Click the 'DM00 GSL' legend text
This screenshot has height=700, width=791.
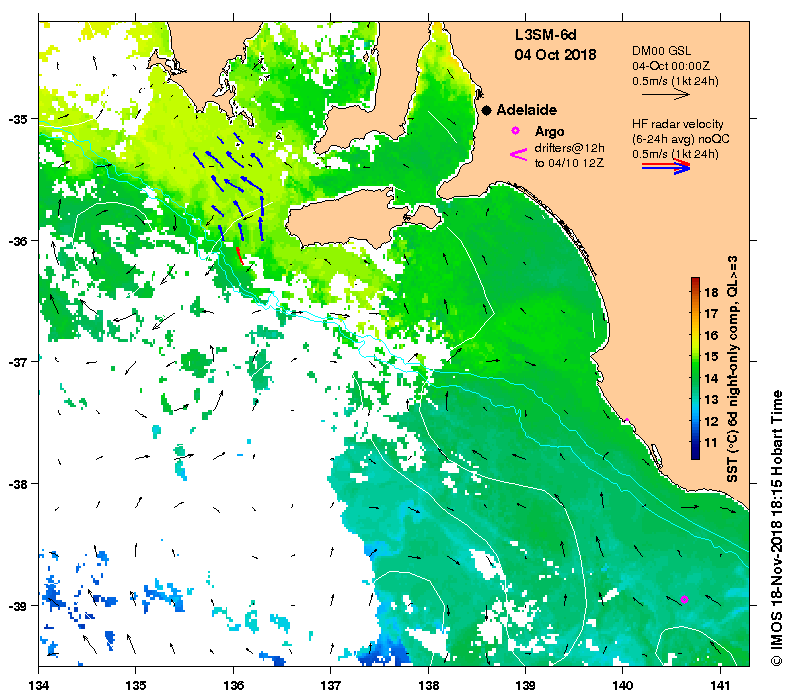(661, 51)
